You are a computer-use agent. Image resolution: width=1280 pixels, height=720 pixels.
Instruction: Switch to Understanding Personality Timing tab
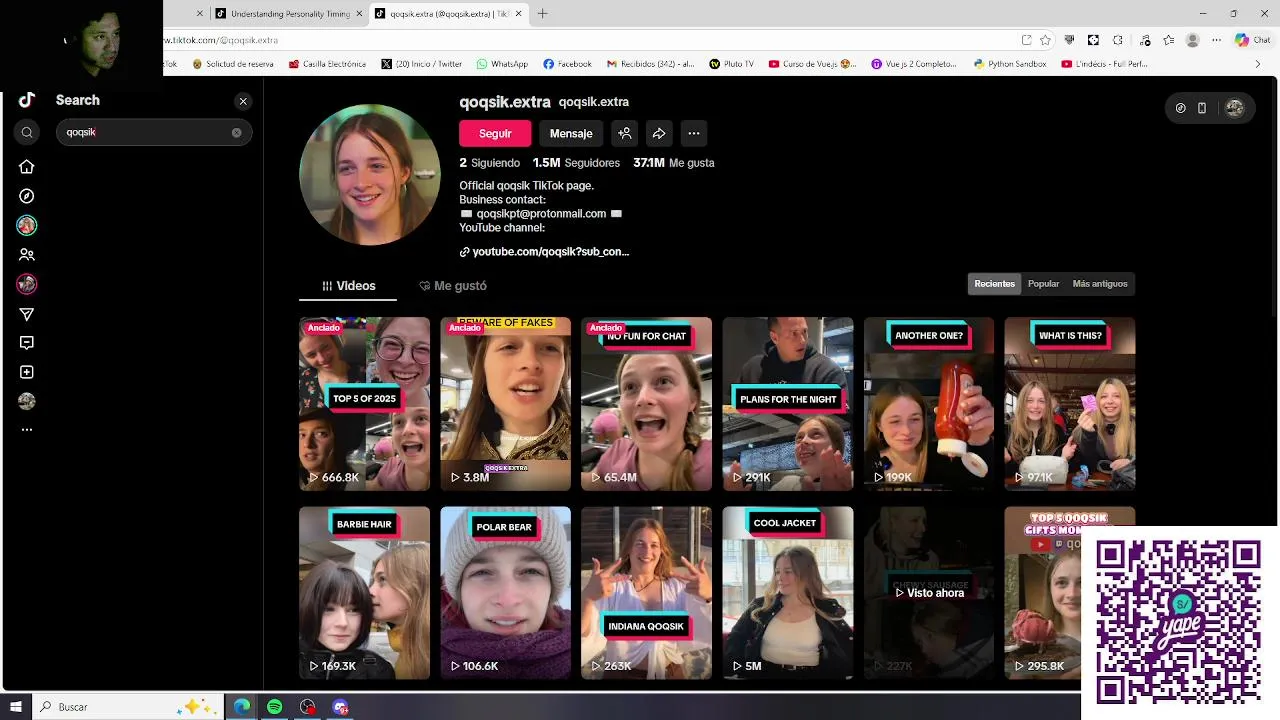[x=287, y=14]
